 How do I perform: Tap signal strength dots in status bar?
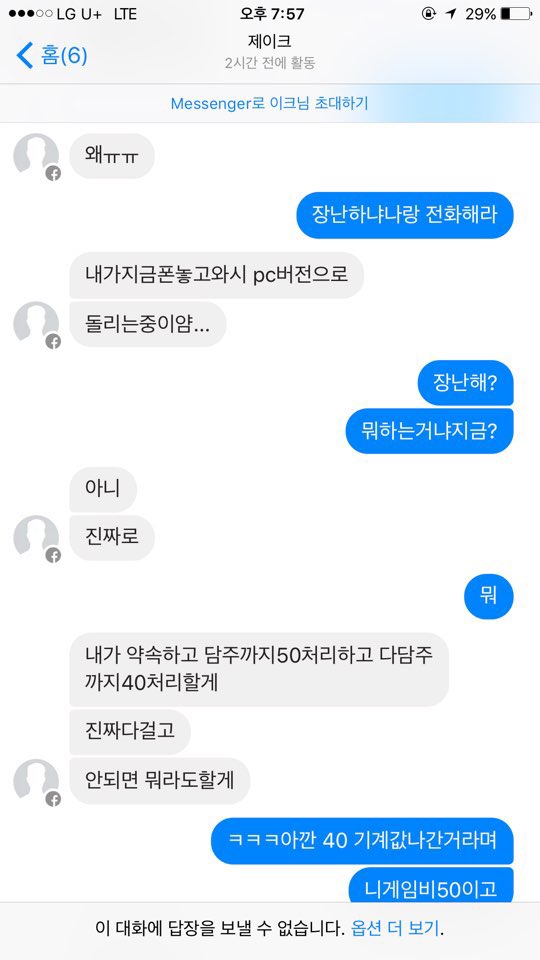click(31, 13)
